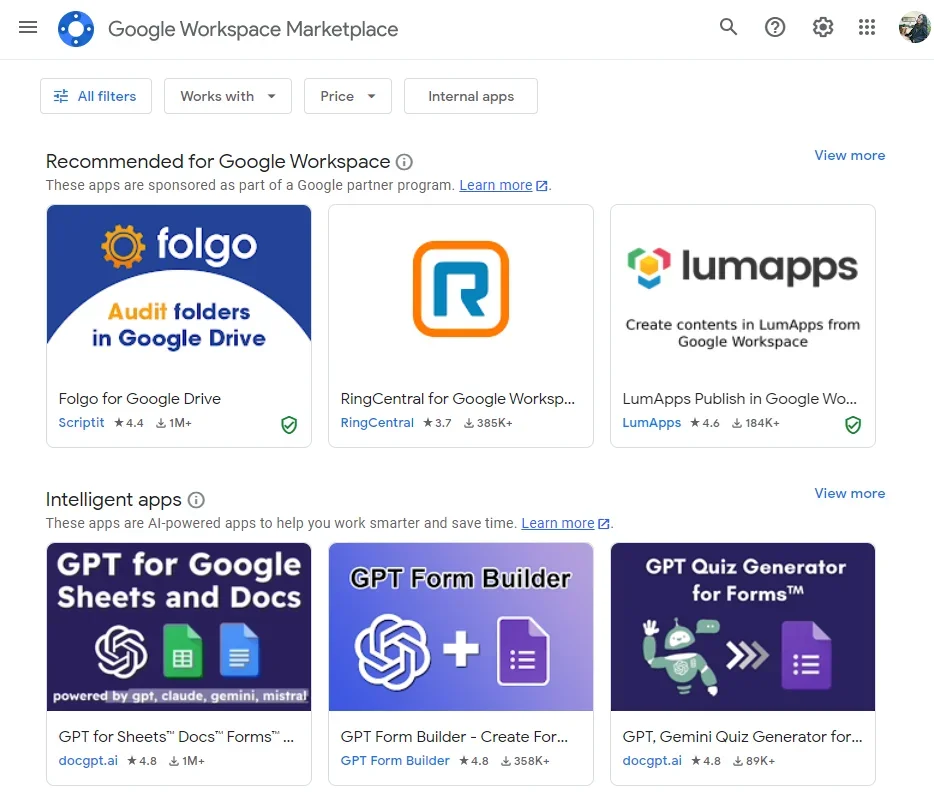Click external-link icon after AI-powered Learn more
Viewport: 934px width, 799px height.
tap(603, 524)
